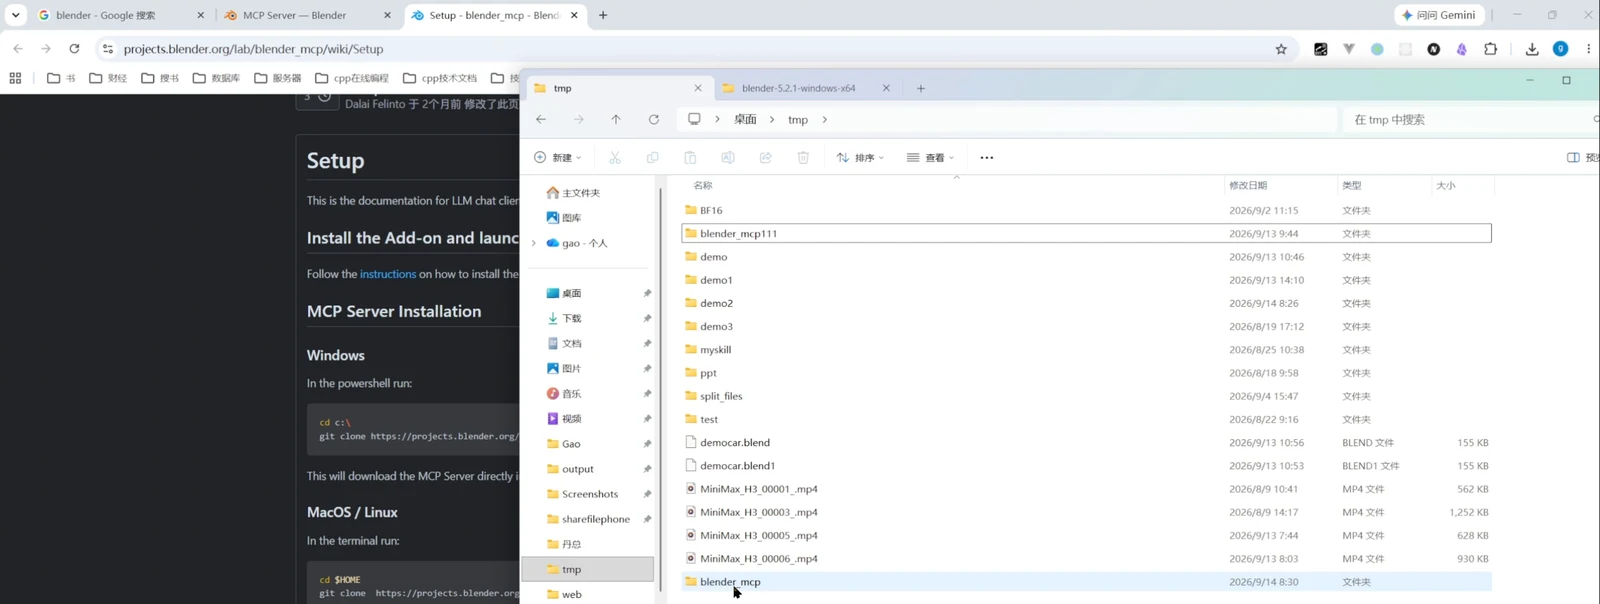1600x604 pixels.
Task: Select 图库 in navigation pane
Action: tap(564, 218)
